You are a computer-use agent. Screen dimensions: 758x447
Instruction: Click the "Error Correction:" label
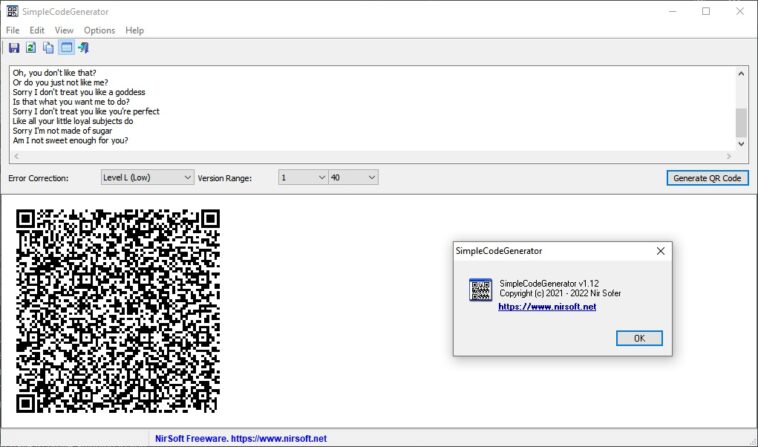pos(38,178)
